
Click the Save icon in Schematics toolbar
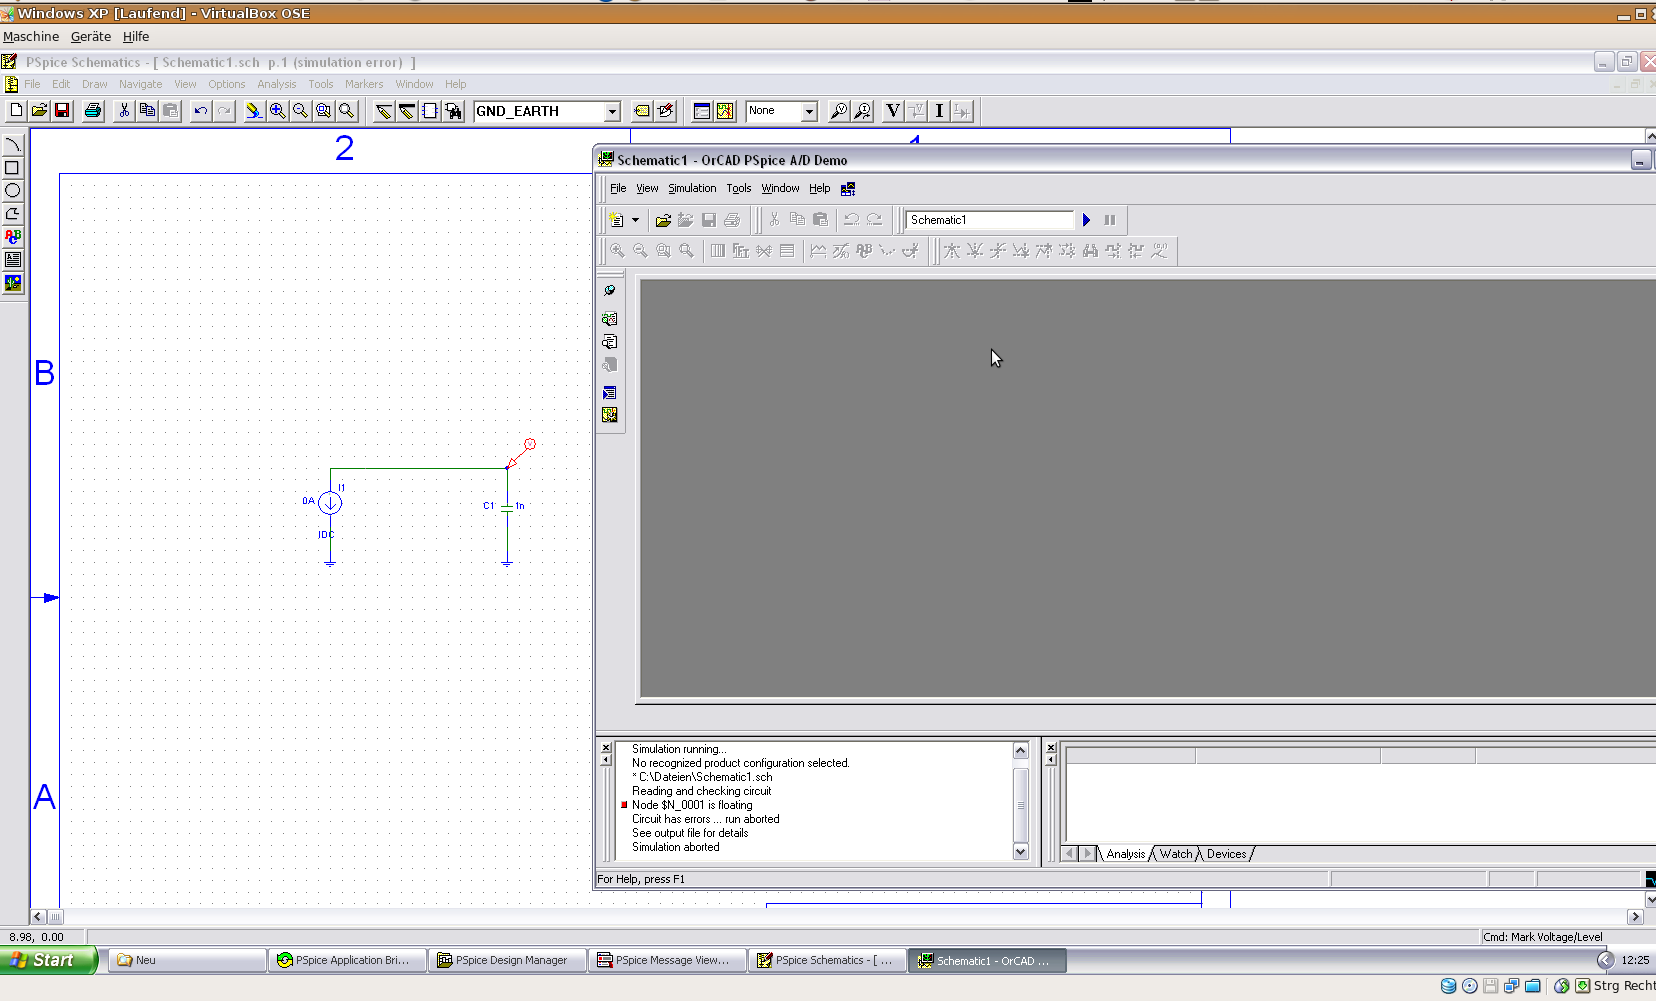[x=62, y=111]
